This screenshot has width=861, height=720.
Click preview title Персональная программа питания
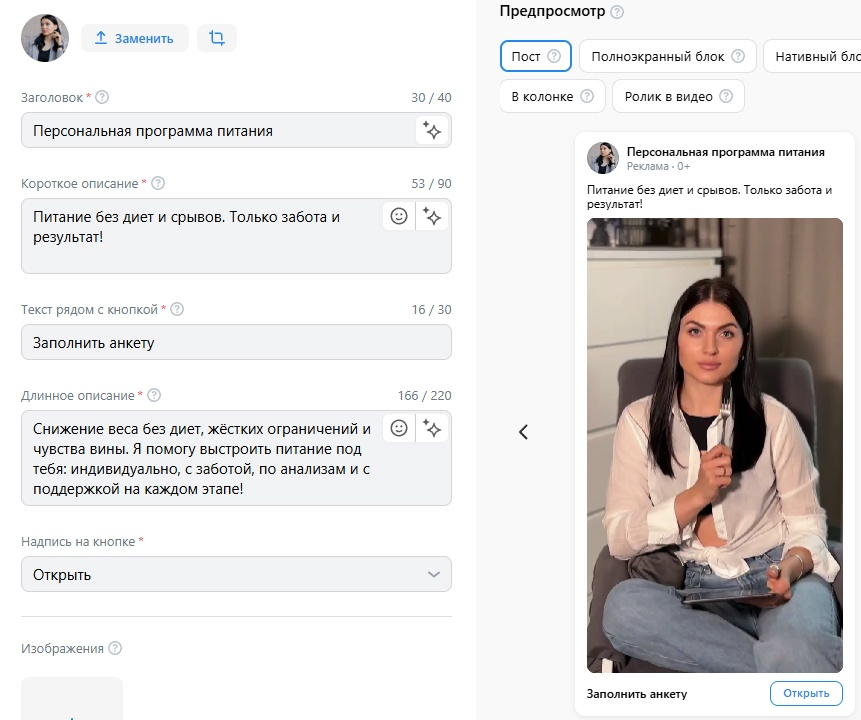pyautogui.click(x=725, y=152)
